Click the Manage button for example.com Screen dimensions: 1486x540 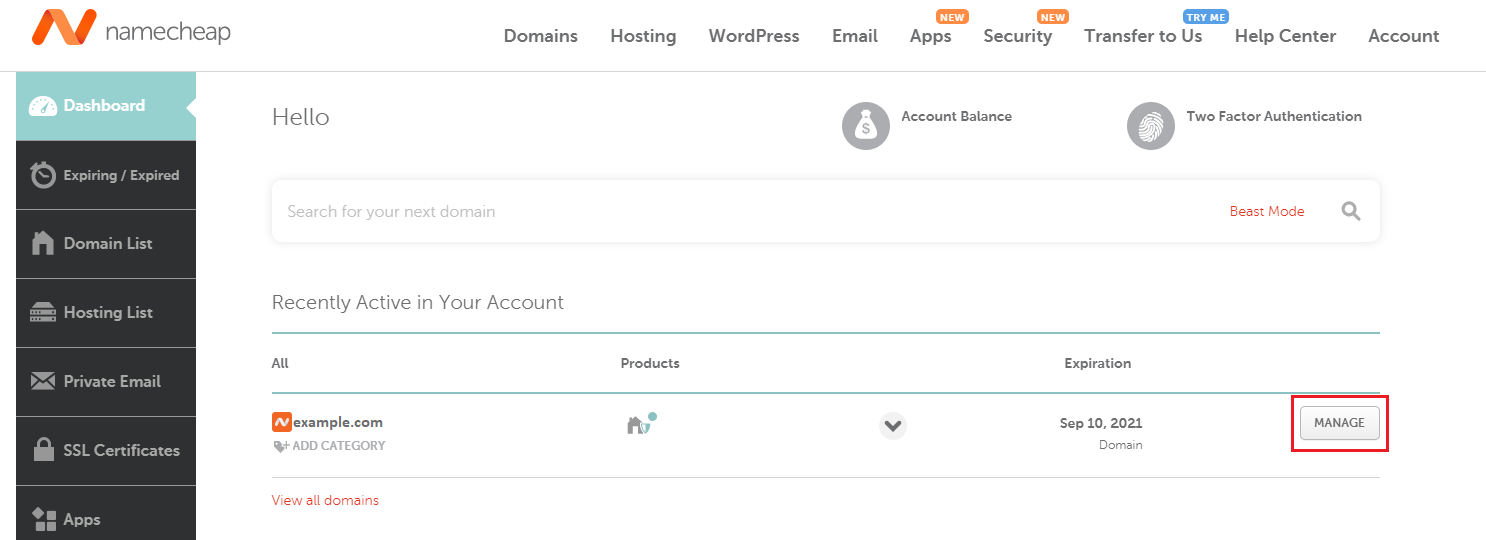[1339, 423]
